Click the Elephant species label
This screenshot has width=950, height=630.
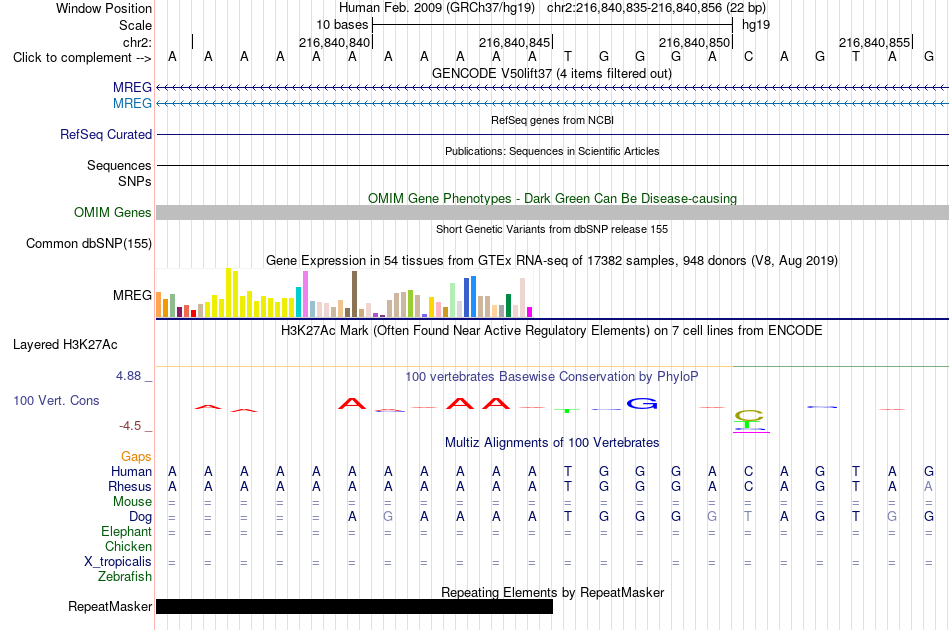[x=127, y=531]
